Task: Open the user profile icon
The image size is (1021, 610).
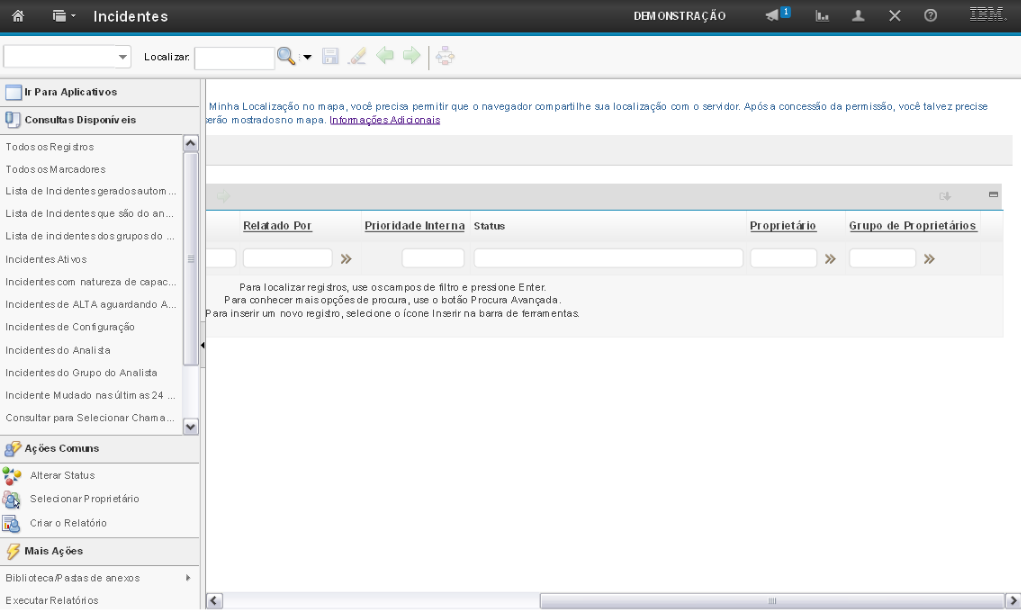Action: click(859, 16)
